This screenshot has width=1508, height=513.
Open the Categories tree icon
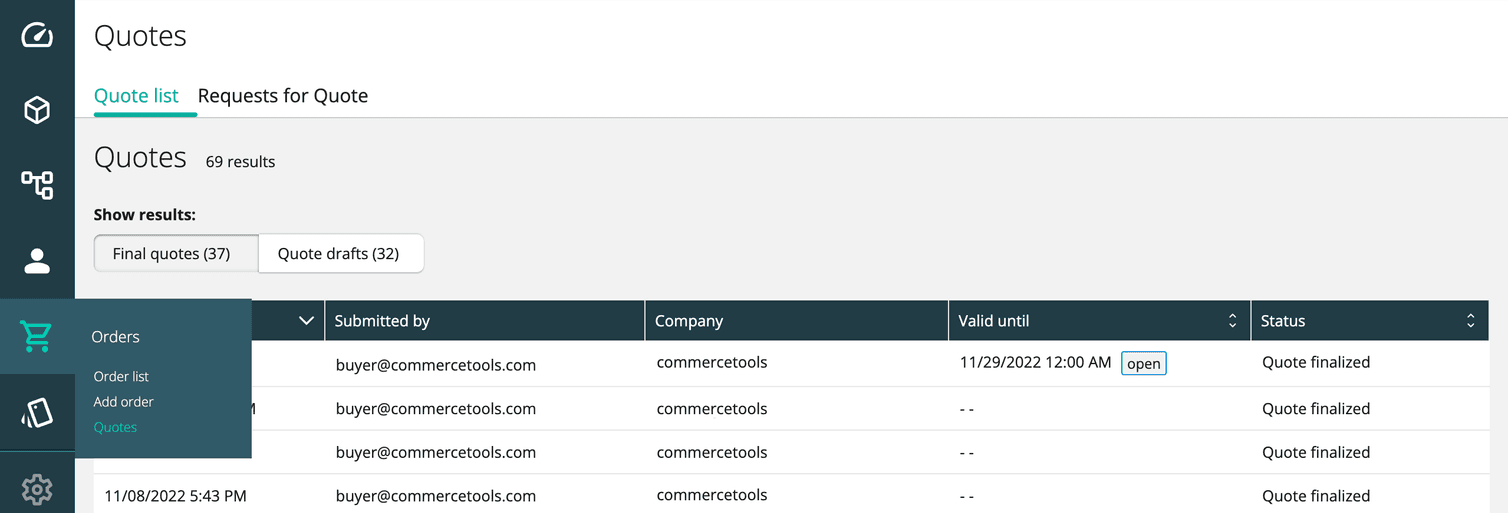coord(37,185)
